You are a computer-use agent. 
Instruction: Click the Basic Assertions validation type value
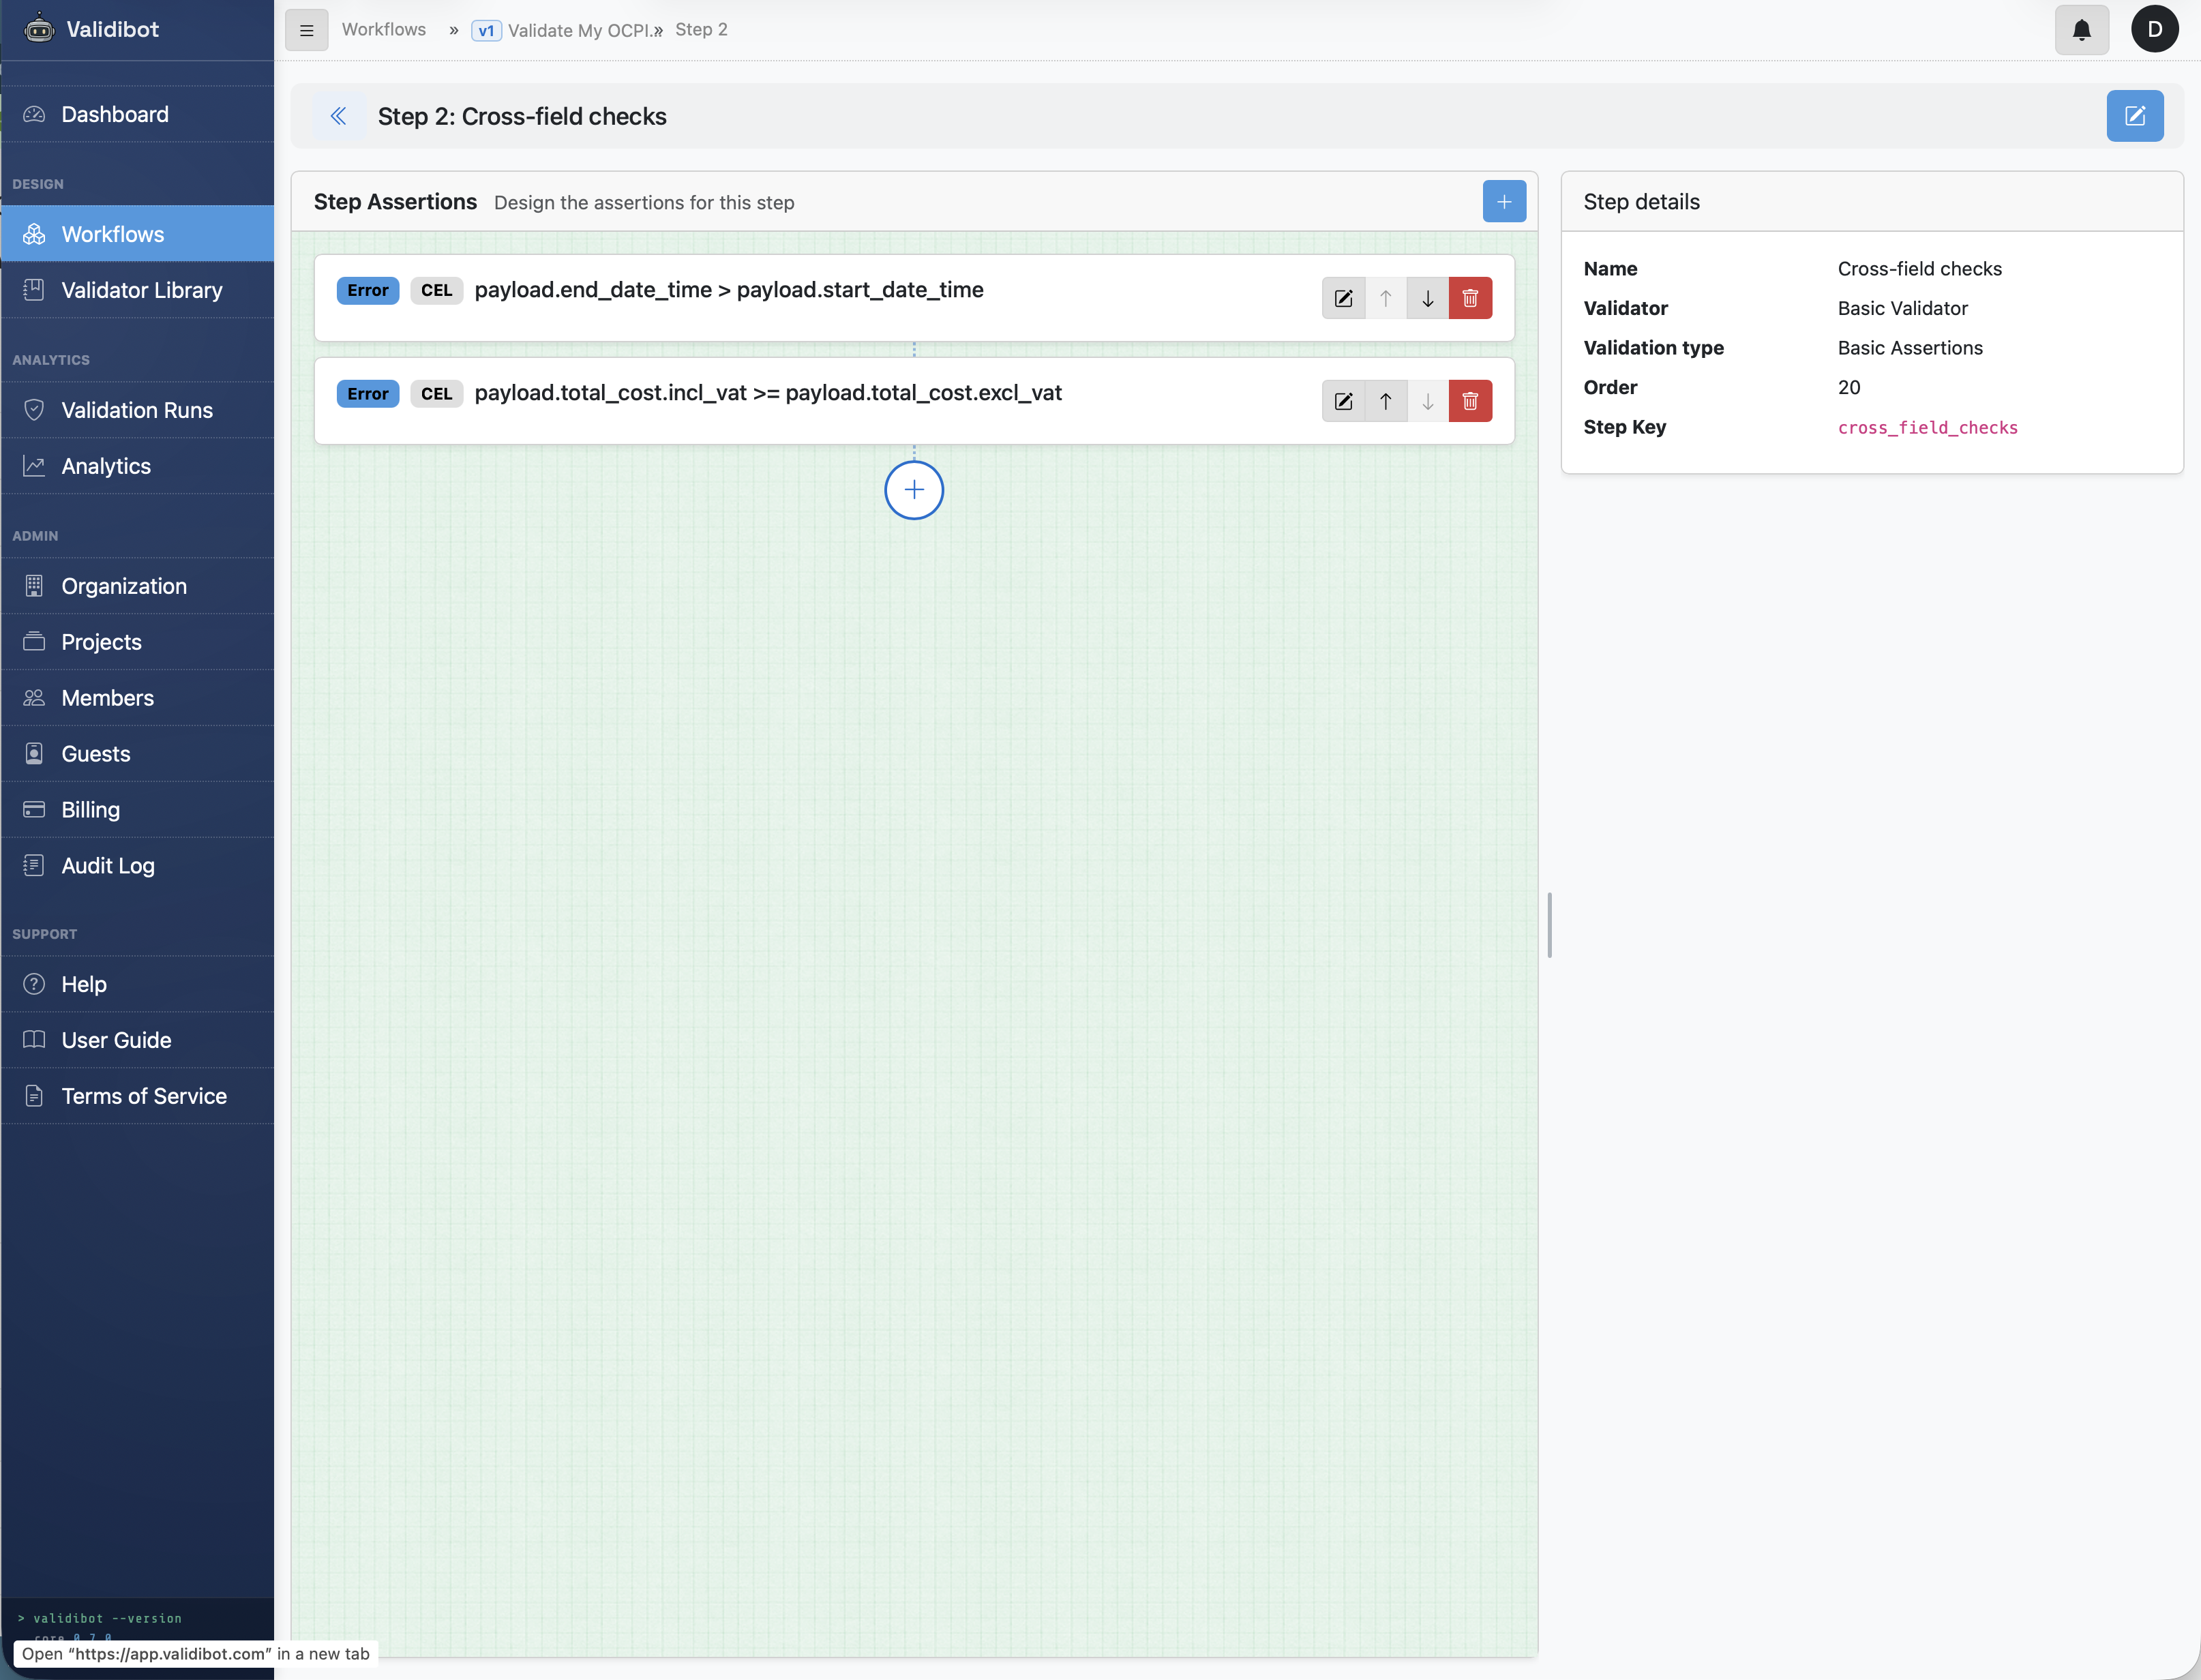(x=1909, y=348)
